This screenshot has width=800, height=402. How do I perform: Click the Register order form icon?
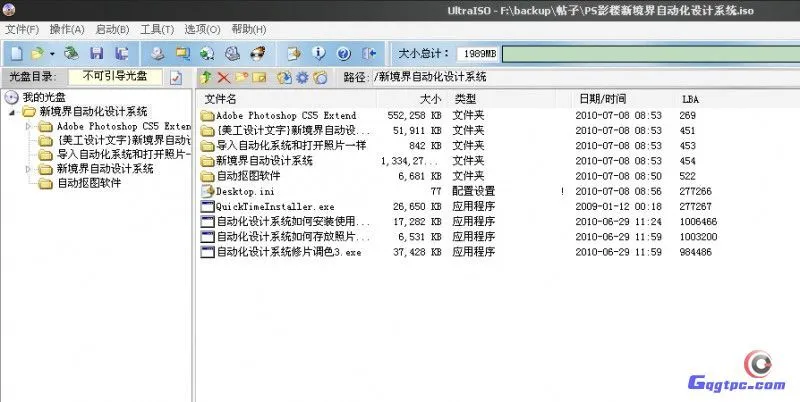point(294,53)
